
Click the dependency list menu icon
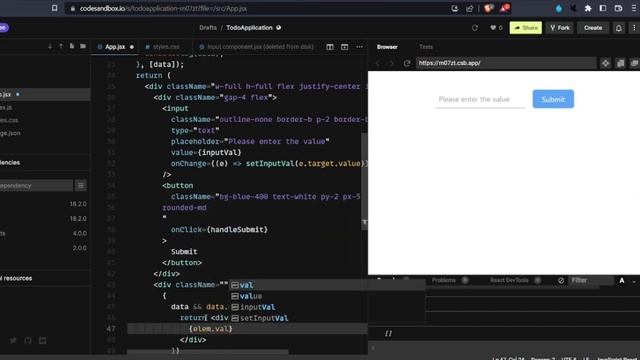pyautogui.click(x=81, y=186)
